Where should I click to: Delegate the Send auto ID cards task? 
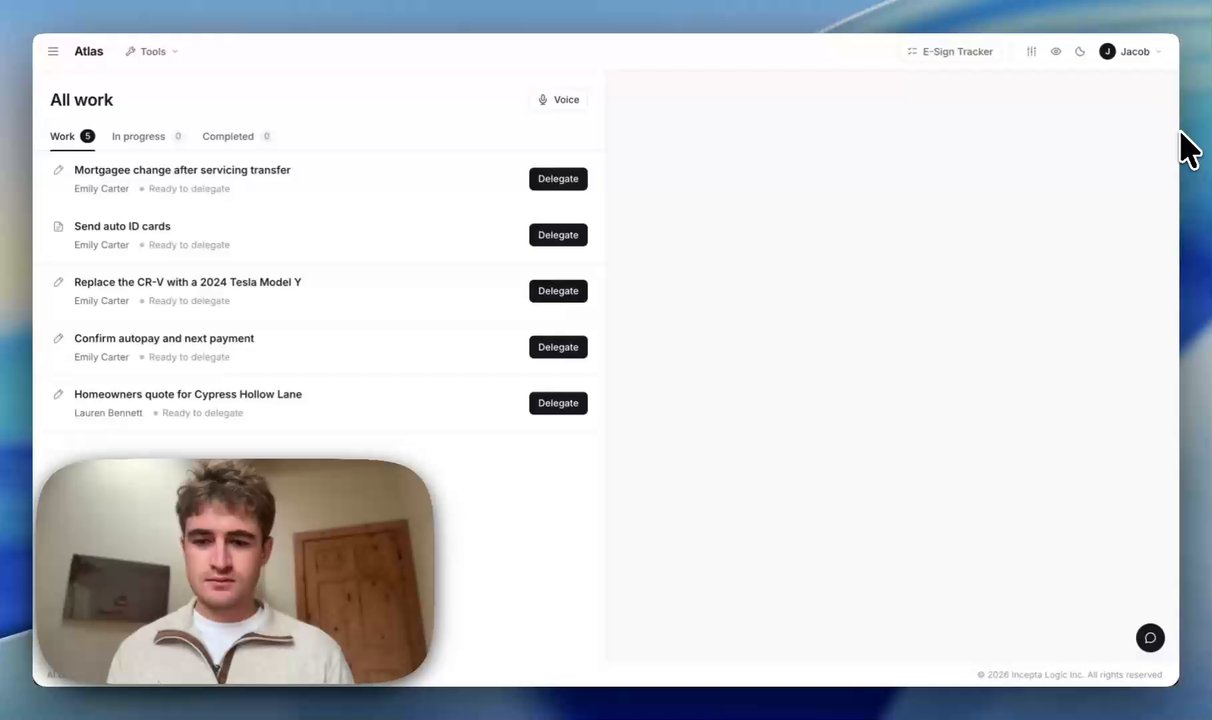[558, 235]
